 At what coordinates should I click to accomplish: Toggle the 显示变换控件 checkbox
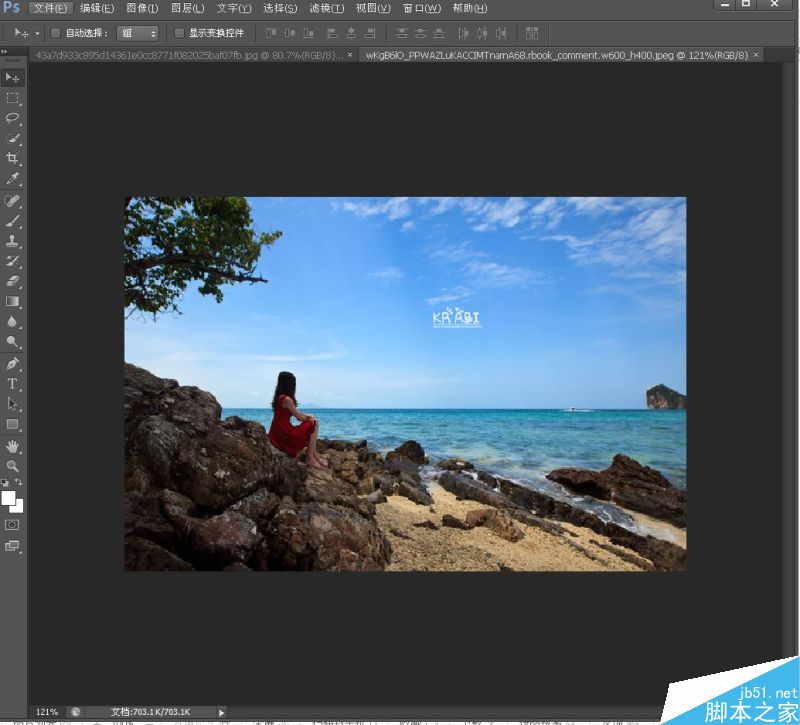(179, 33)
